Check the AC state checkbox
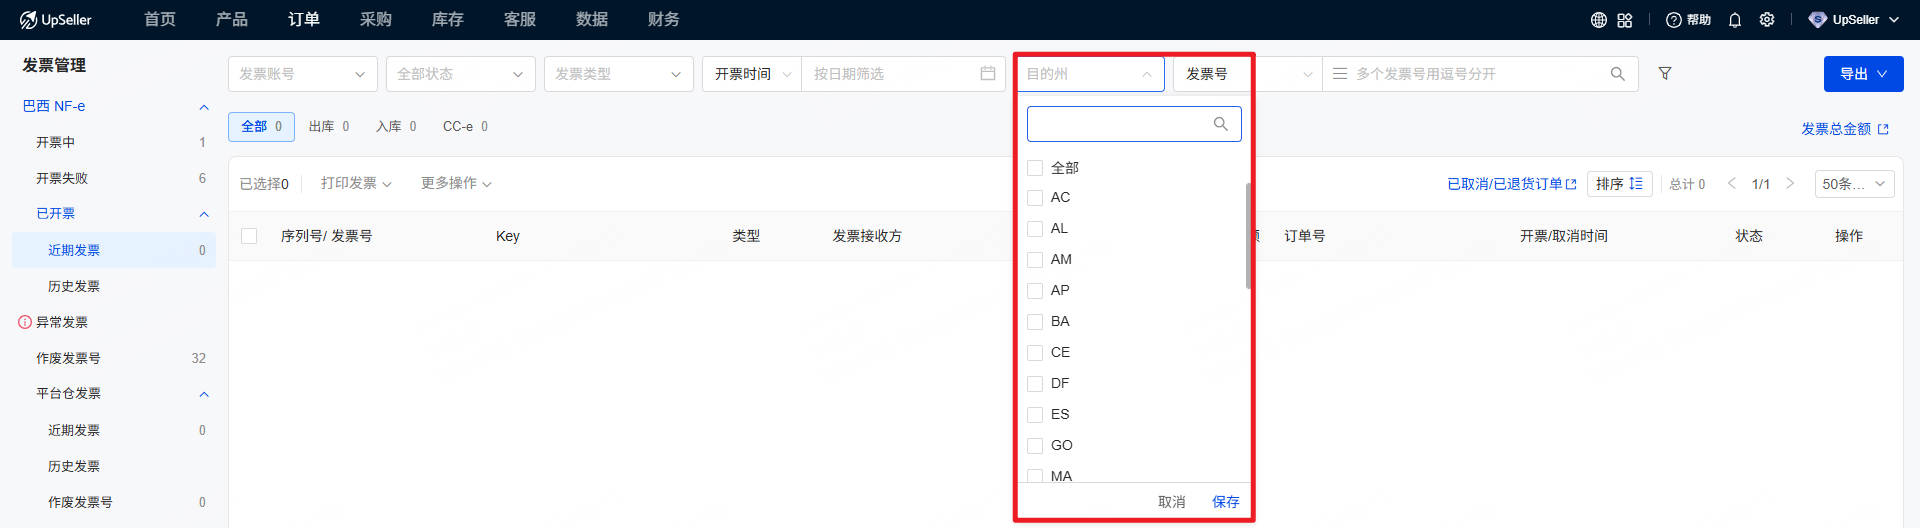Screen dimensions: 1920x528 pyautogui.click(x=1035, y=198)
